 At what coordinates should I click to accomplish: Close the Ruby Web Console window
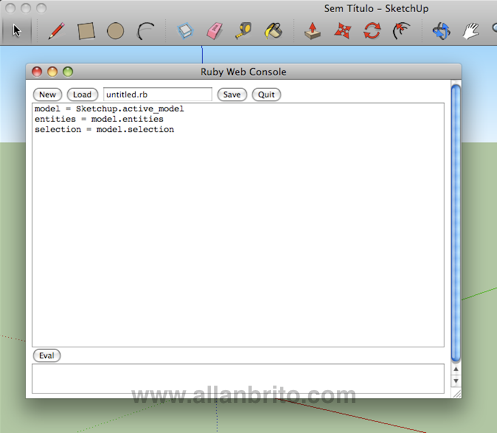pos(37,72)
